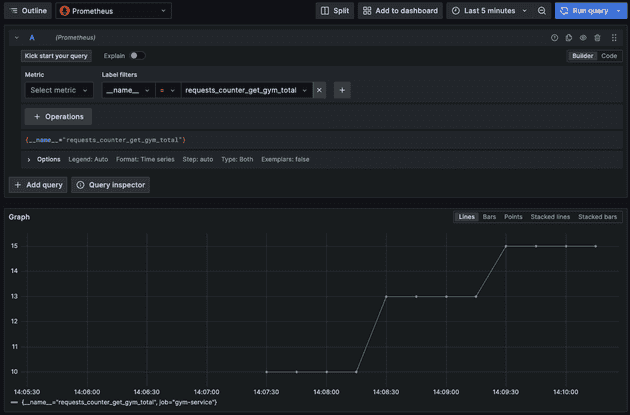Select Stacked lines graph style

point(550,217)
